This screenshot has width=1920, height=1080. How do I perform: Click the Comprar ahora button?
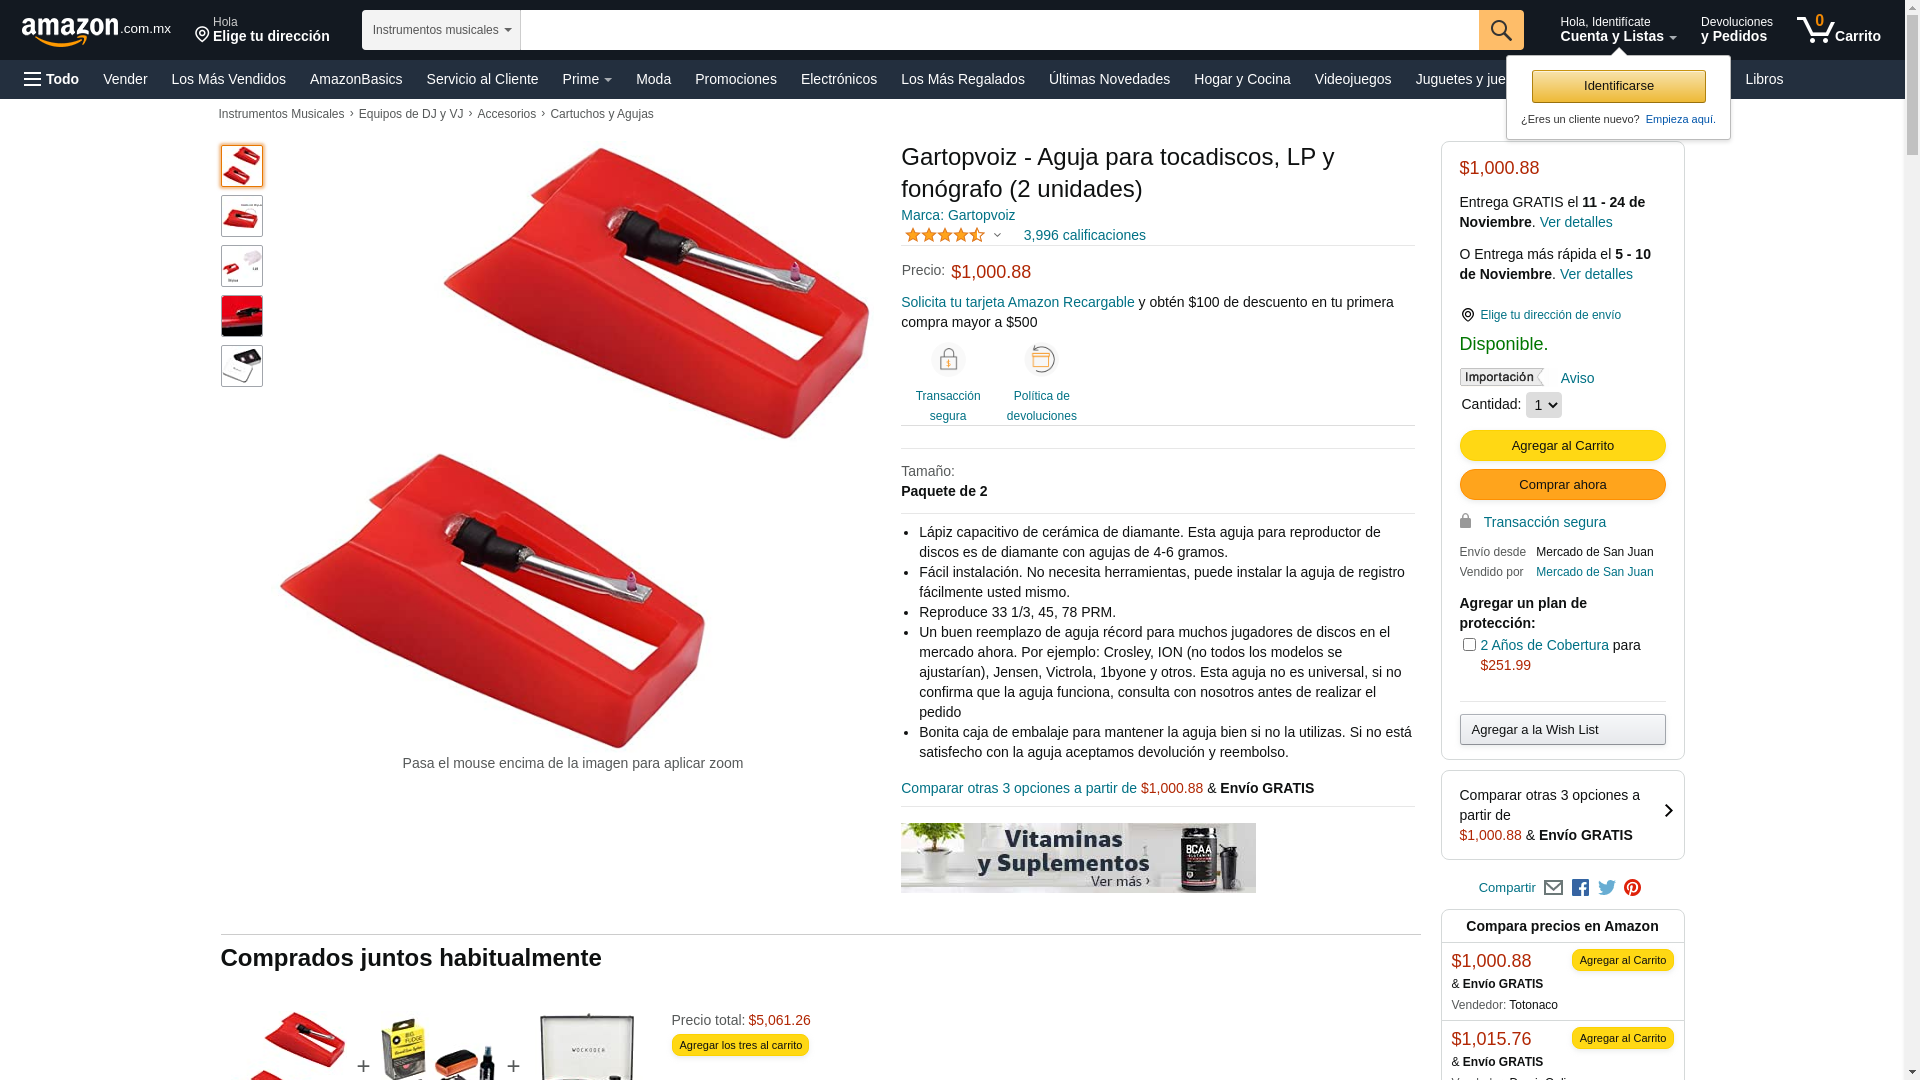[x=1562, y=485]
